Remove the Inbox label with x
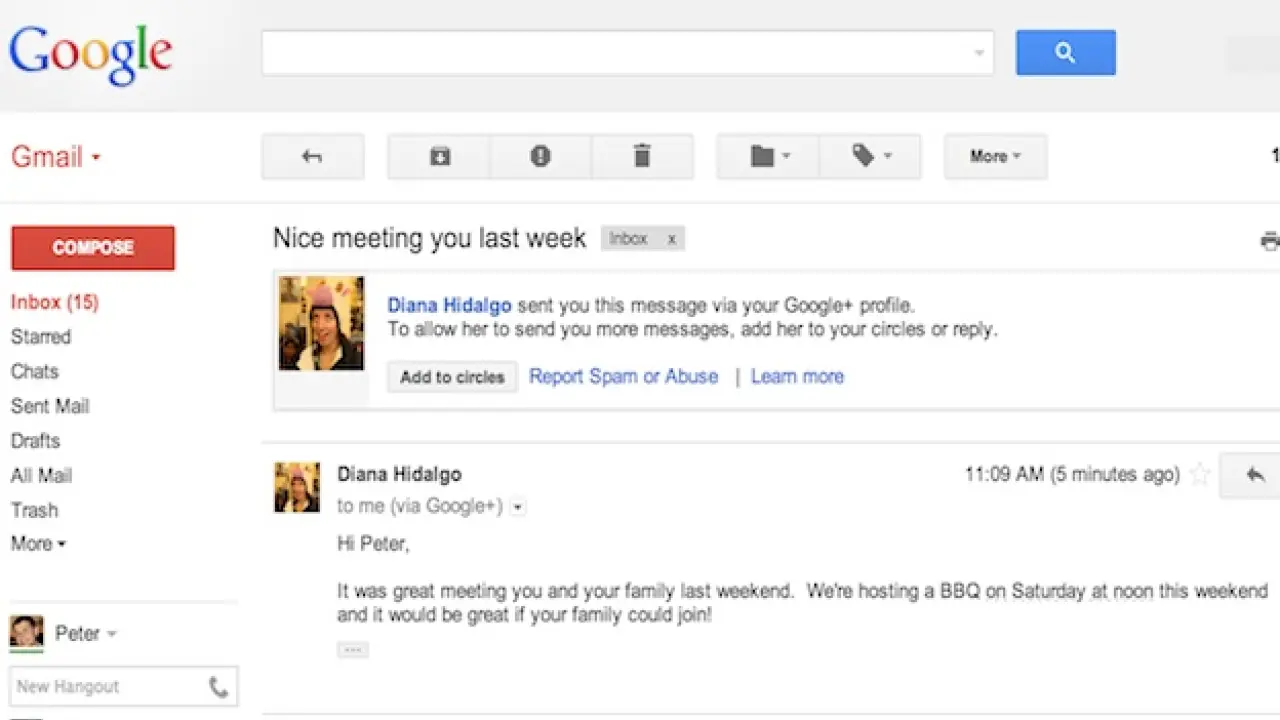Viewport: 1280px width, 720px height. [672, 239]
